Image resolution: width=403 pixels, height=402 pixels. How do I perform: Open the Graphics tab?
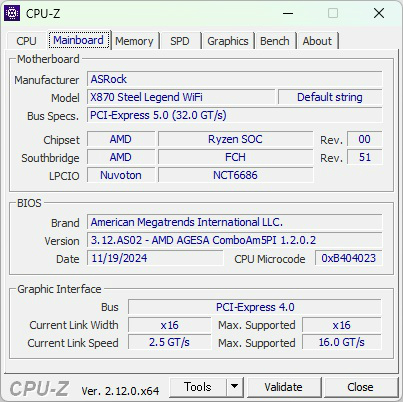(x=228, y=41)
